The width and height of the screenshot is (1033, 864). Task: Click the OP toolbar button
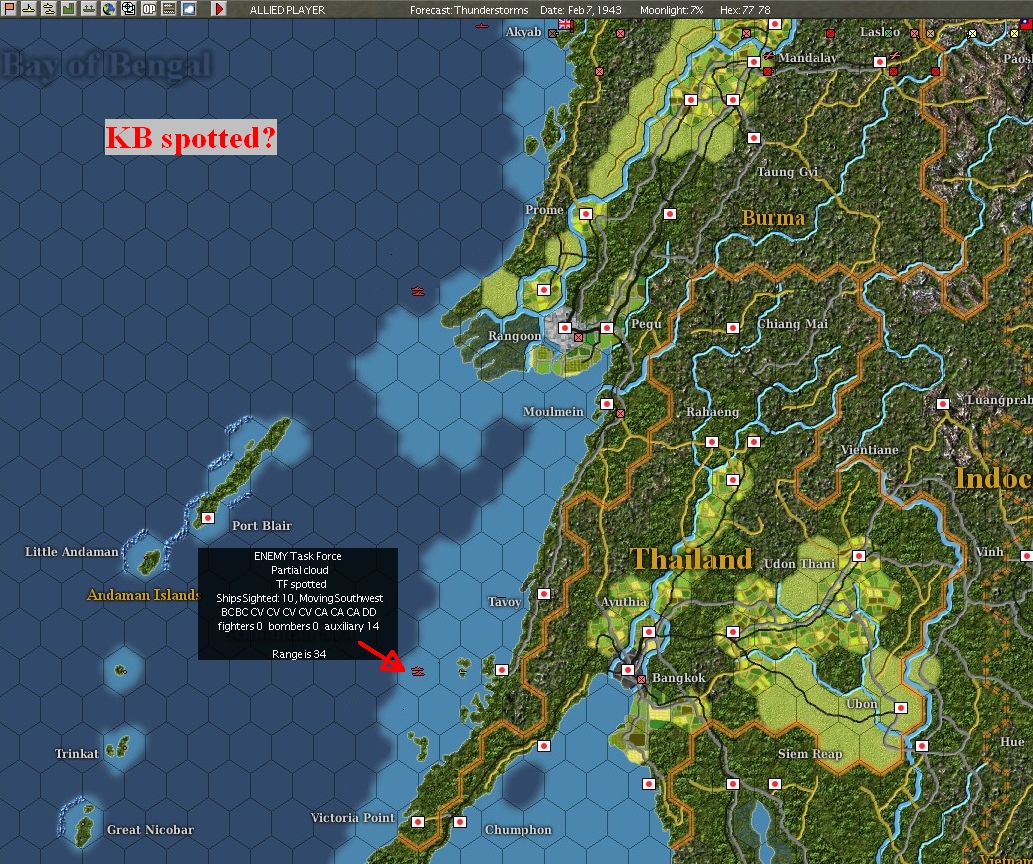pos(149,9)
